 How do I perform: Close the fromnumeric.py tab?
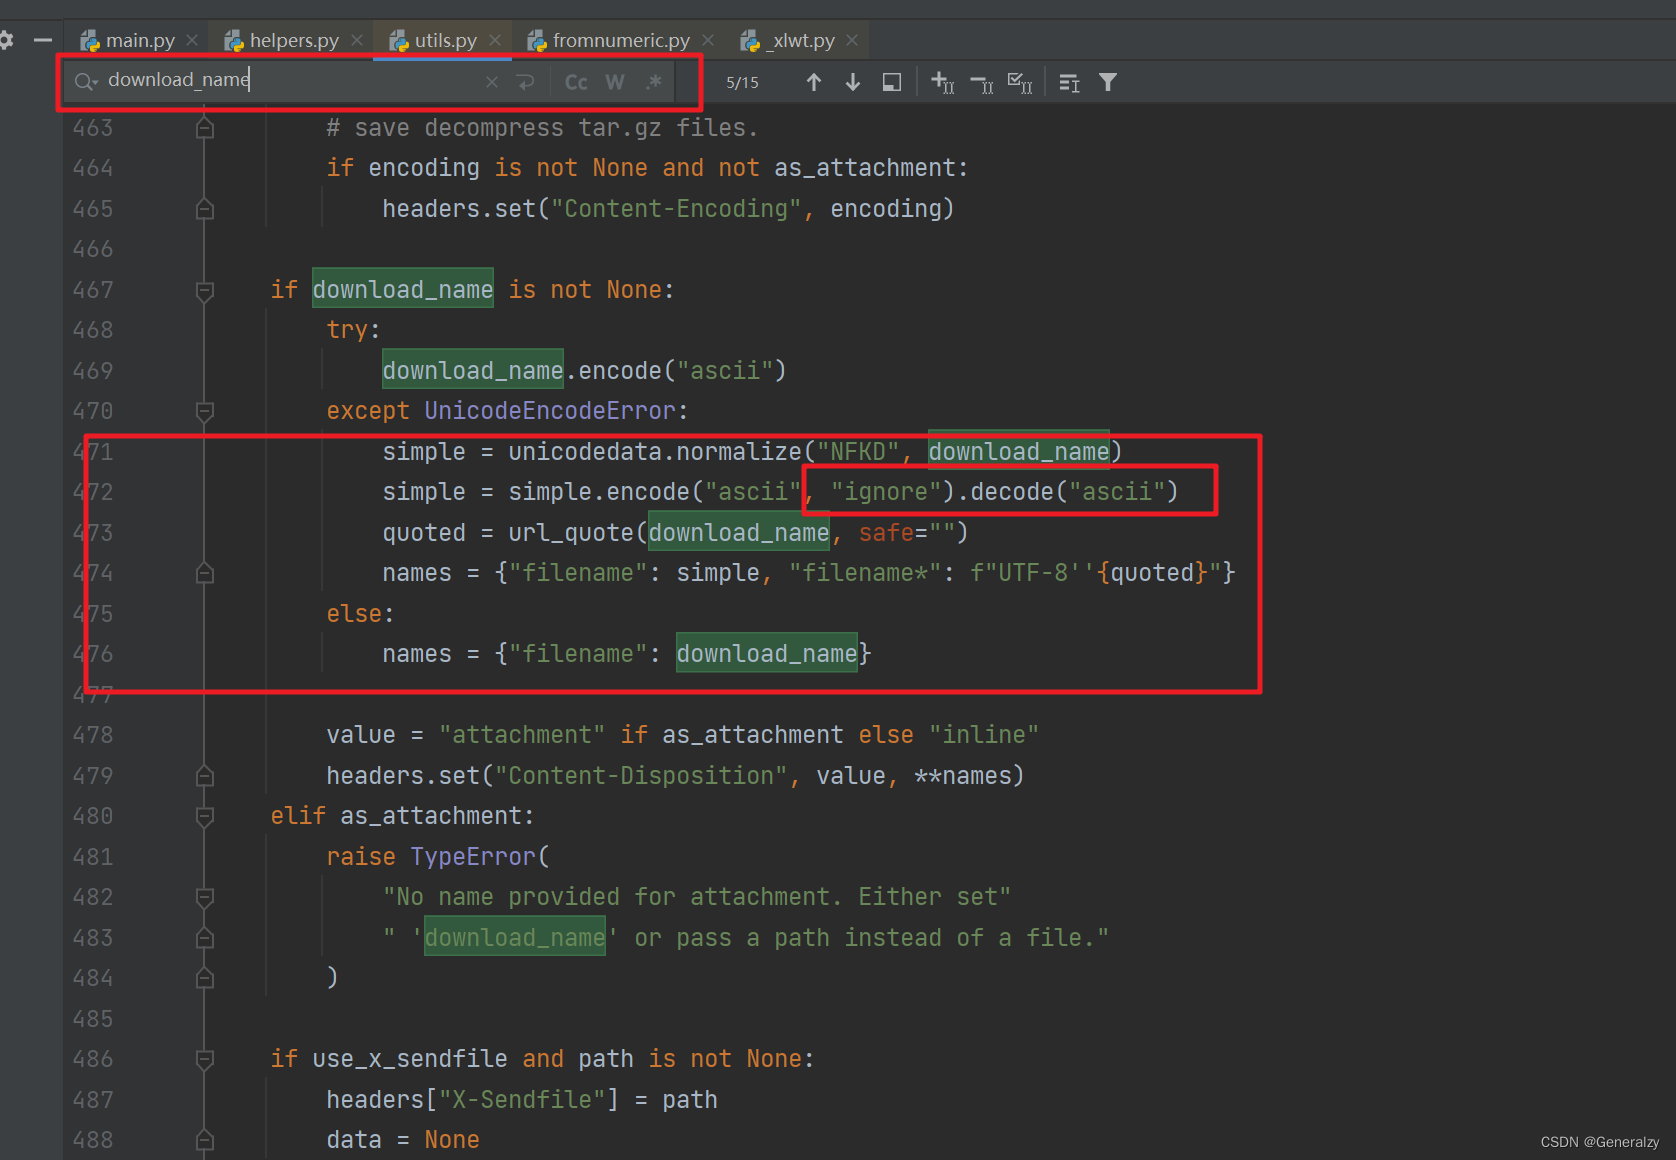(x=708, y=40)
